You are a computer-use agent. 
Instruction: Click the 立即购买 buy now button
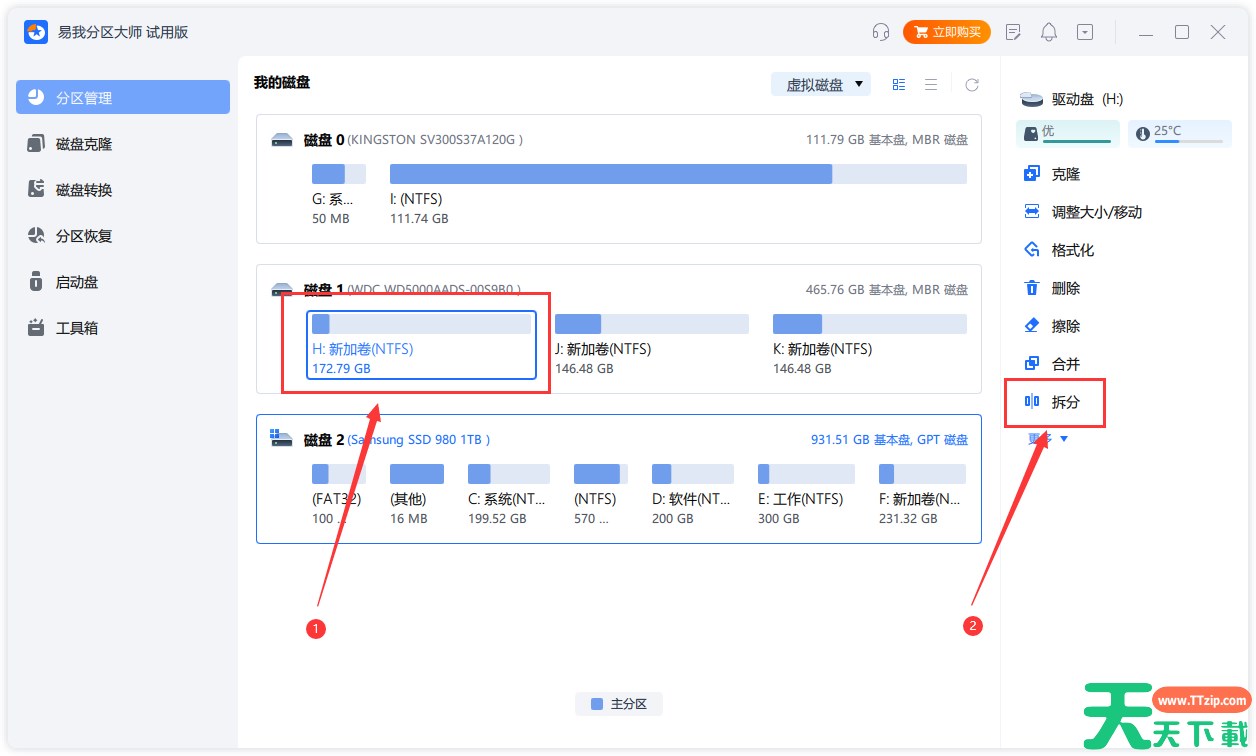[x=946, y=32]
